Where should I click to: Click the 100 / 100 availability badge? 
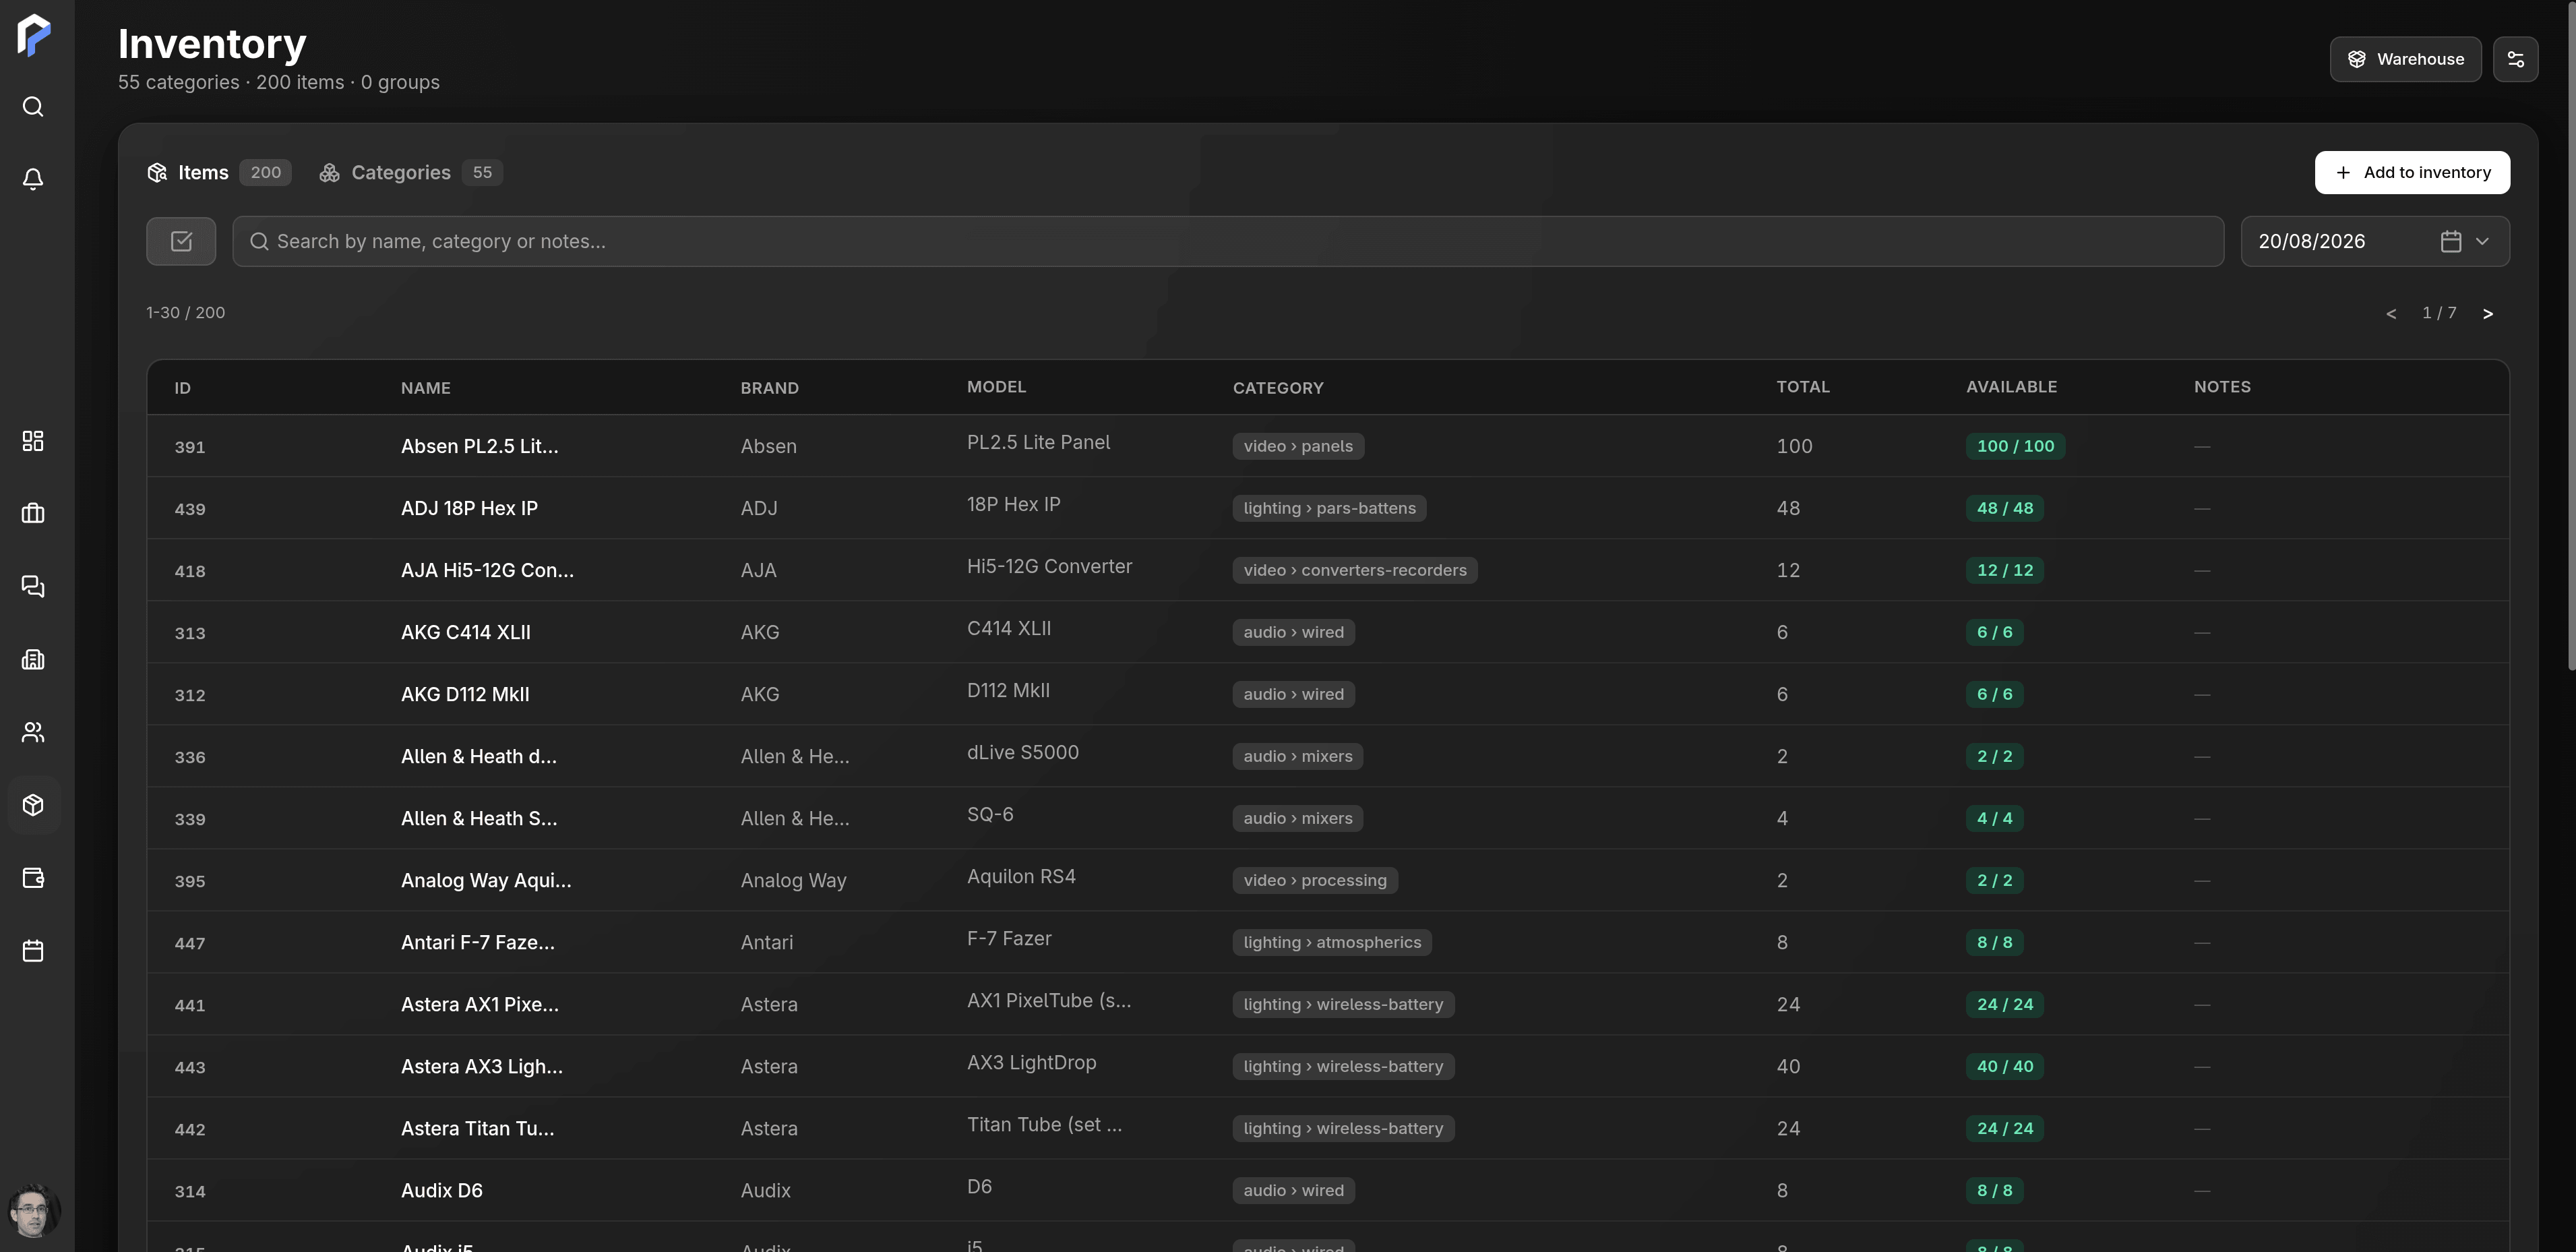click(x=2015, y=446)
